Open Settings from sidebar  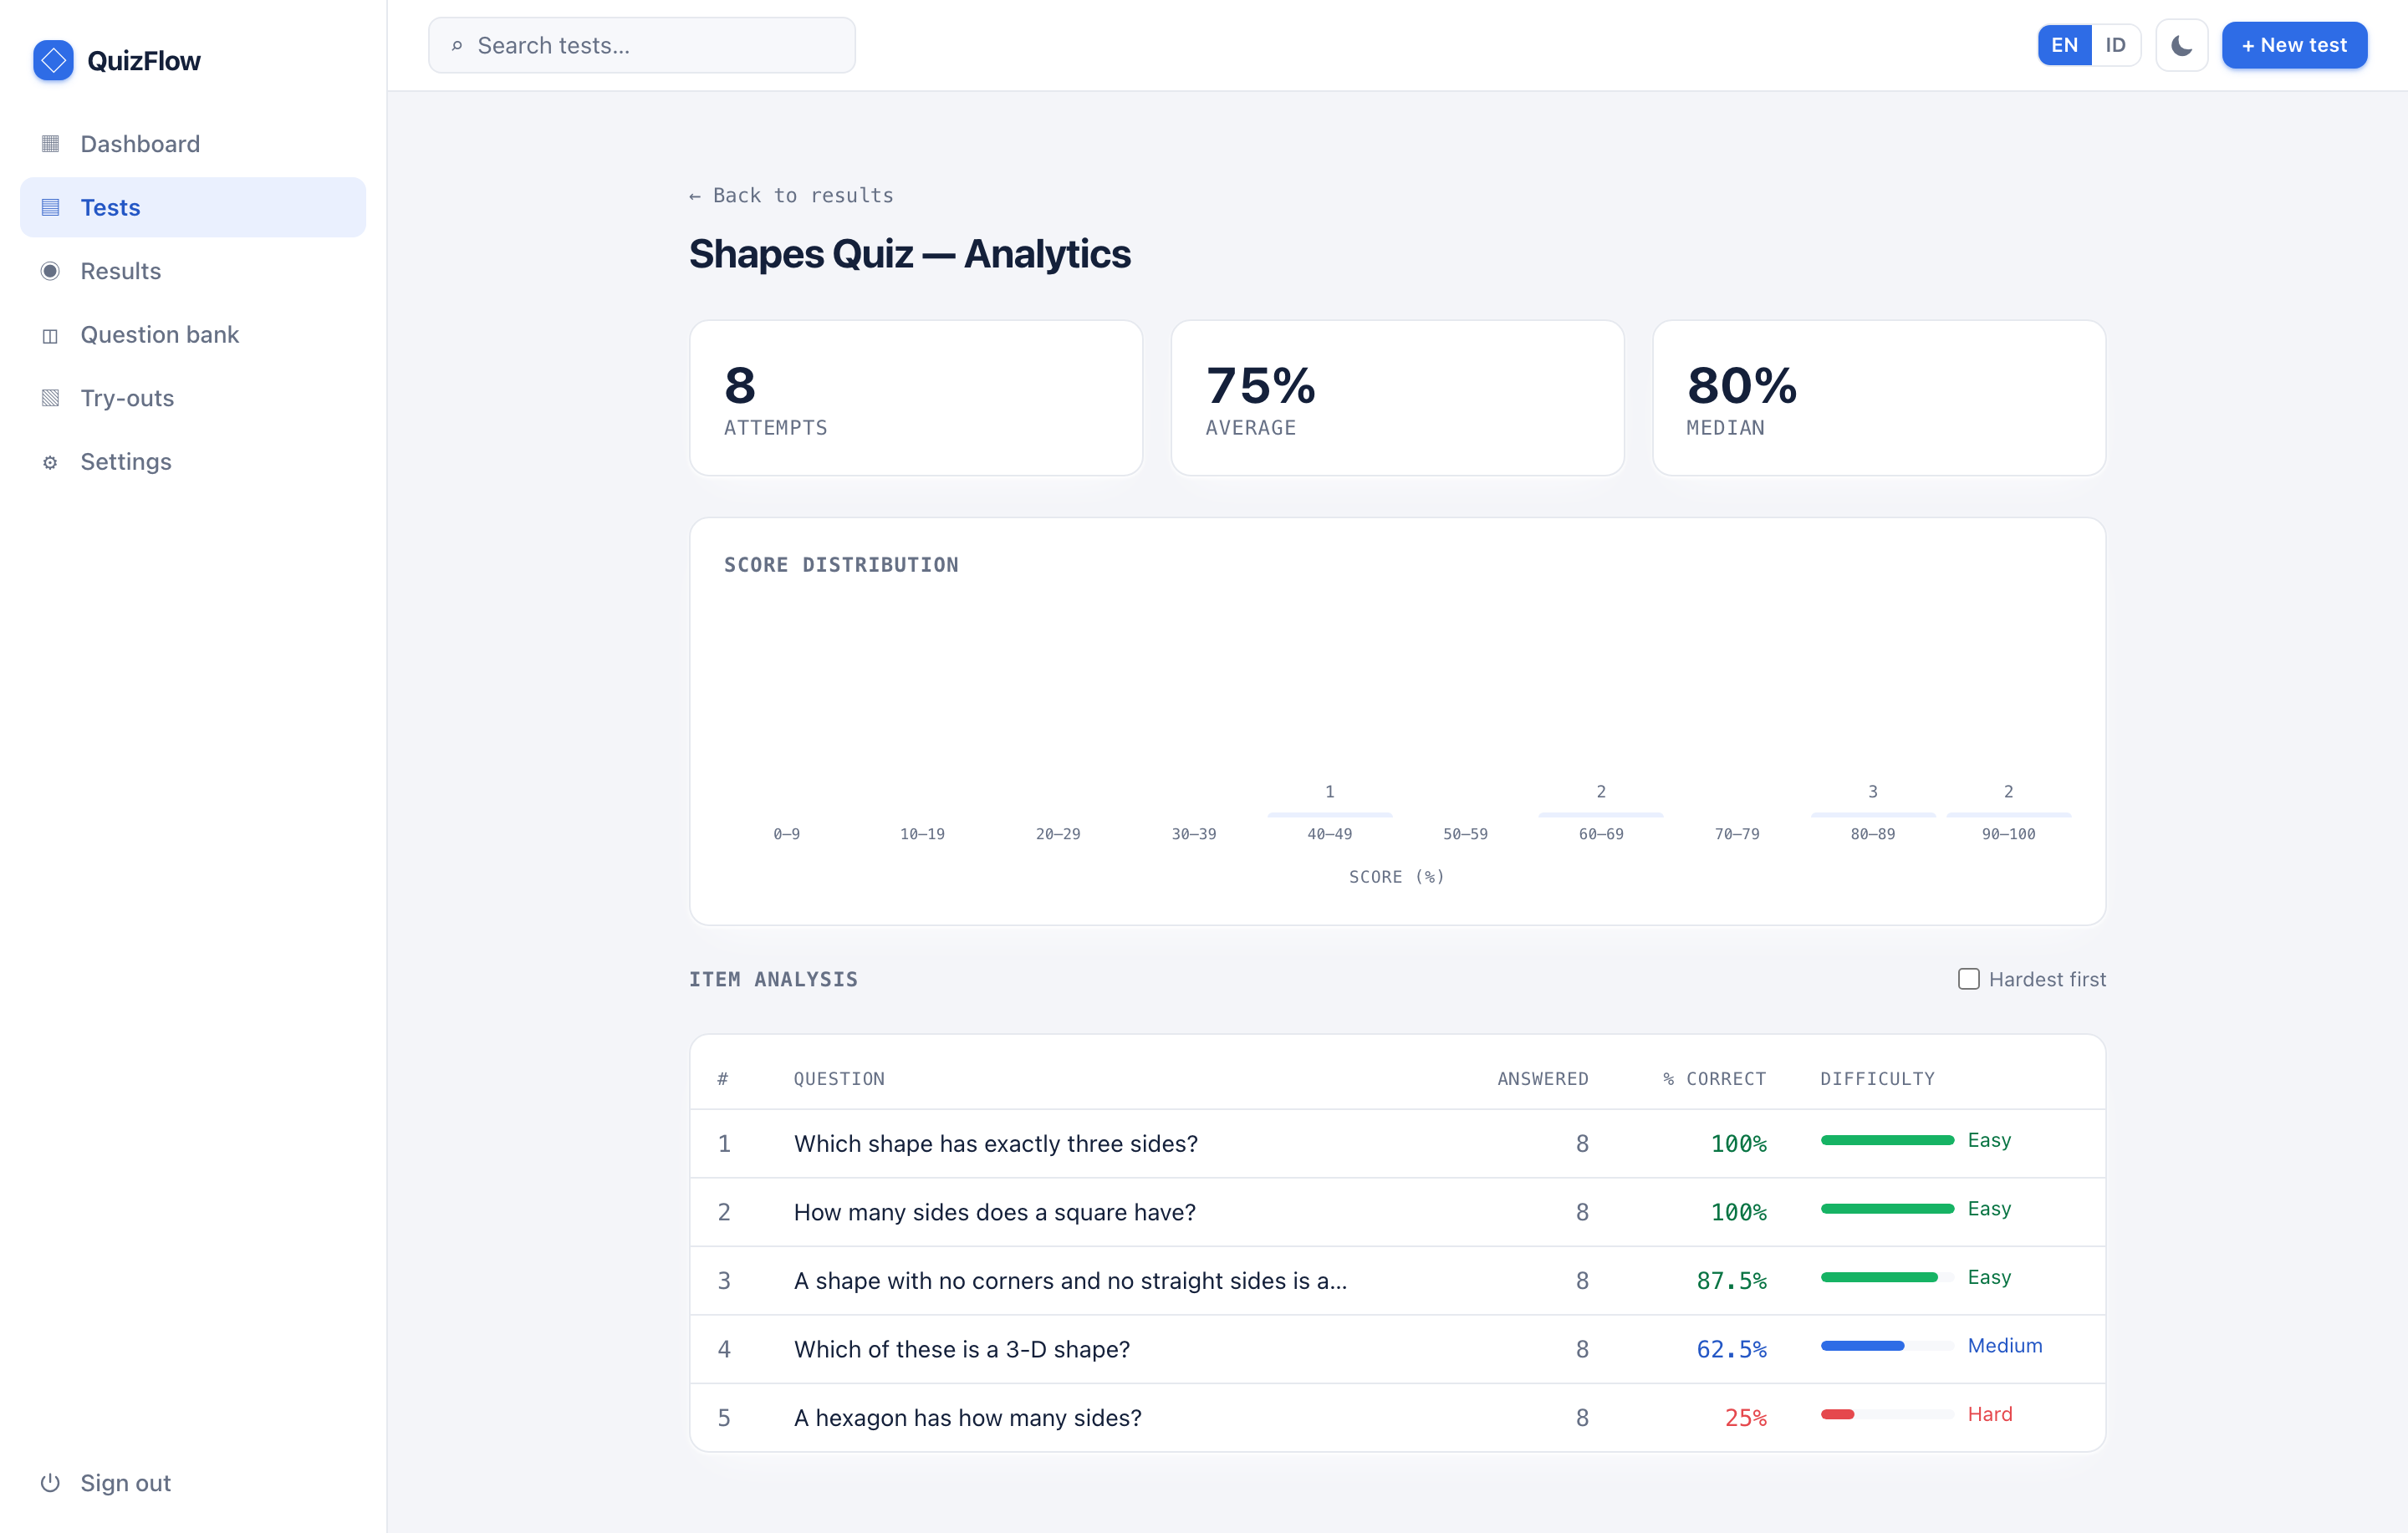click(x=193, y=462)
